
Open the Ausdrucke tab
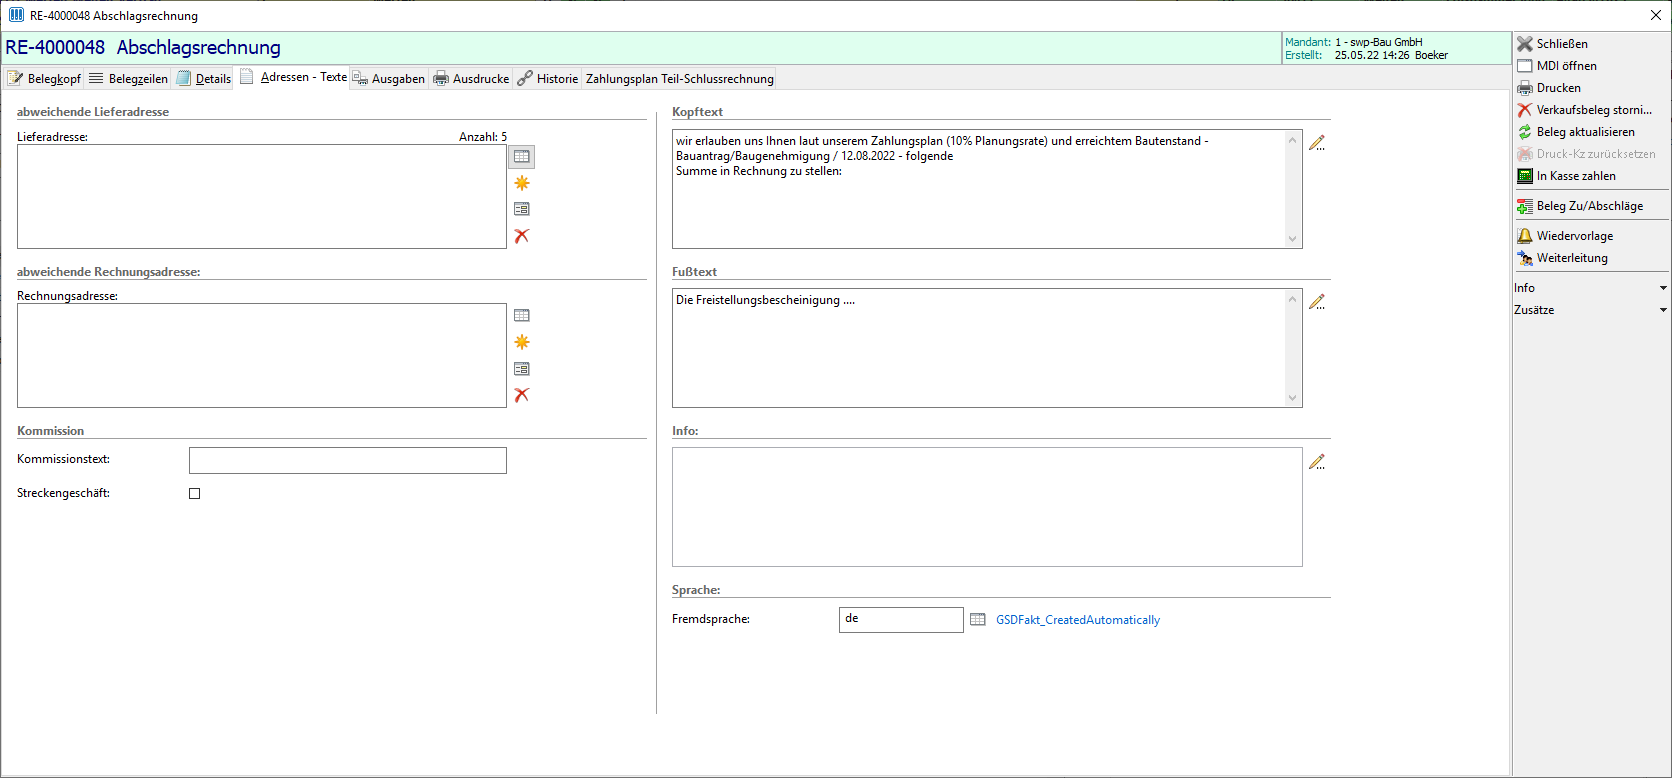click(x=471, y=79)
